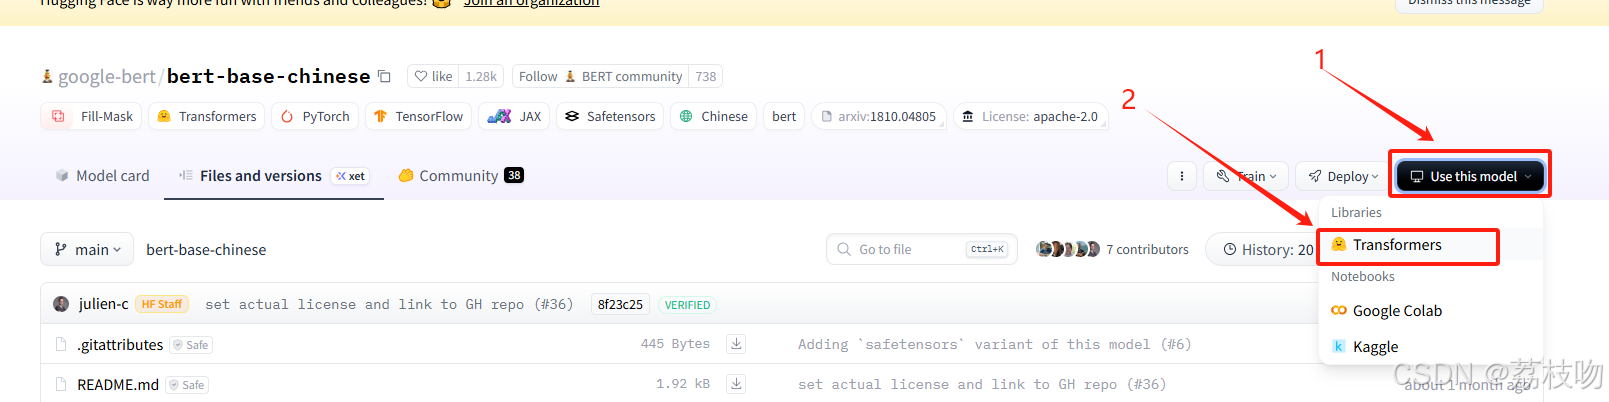
Task: Open the safetensors variant commit message
Action: [x=994, y=344]
